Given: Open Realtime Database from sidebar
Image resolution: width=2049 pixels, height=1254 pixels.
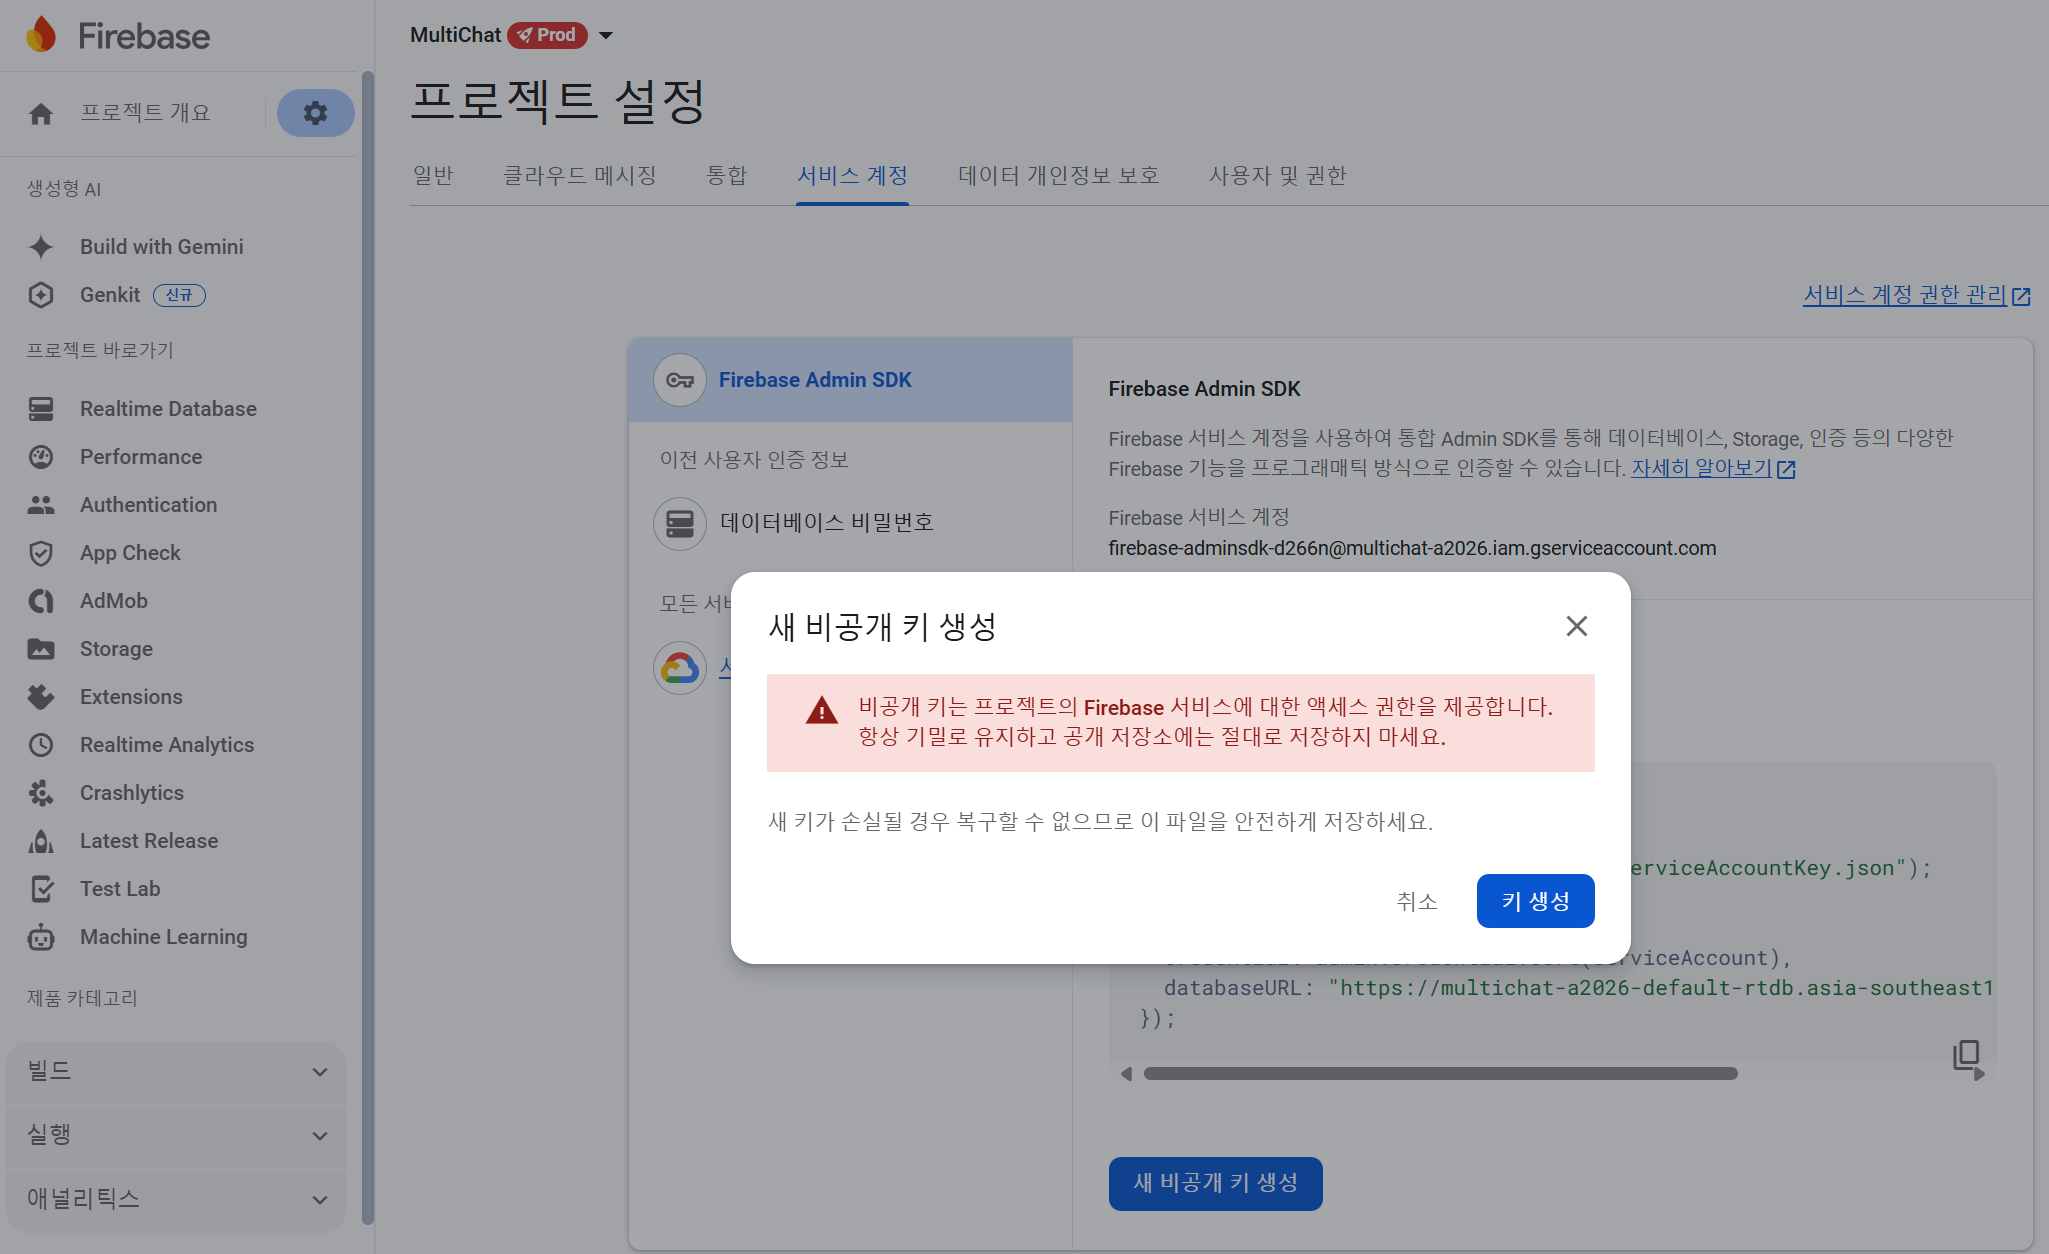Looking at the screenshot, I should (x=168, y=409).
